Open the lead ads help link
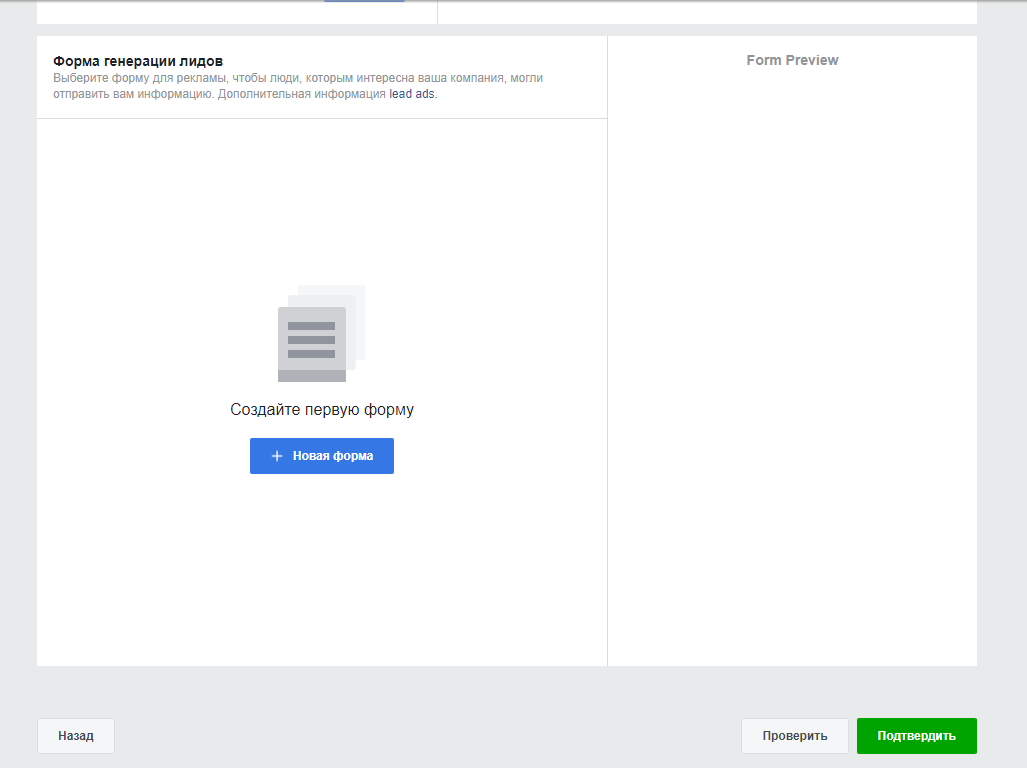The height and width of the screenshot is (768, 1027). point(412,95)
